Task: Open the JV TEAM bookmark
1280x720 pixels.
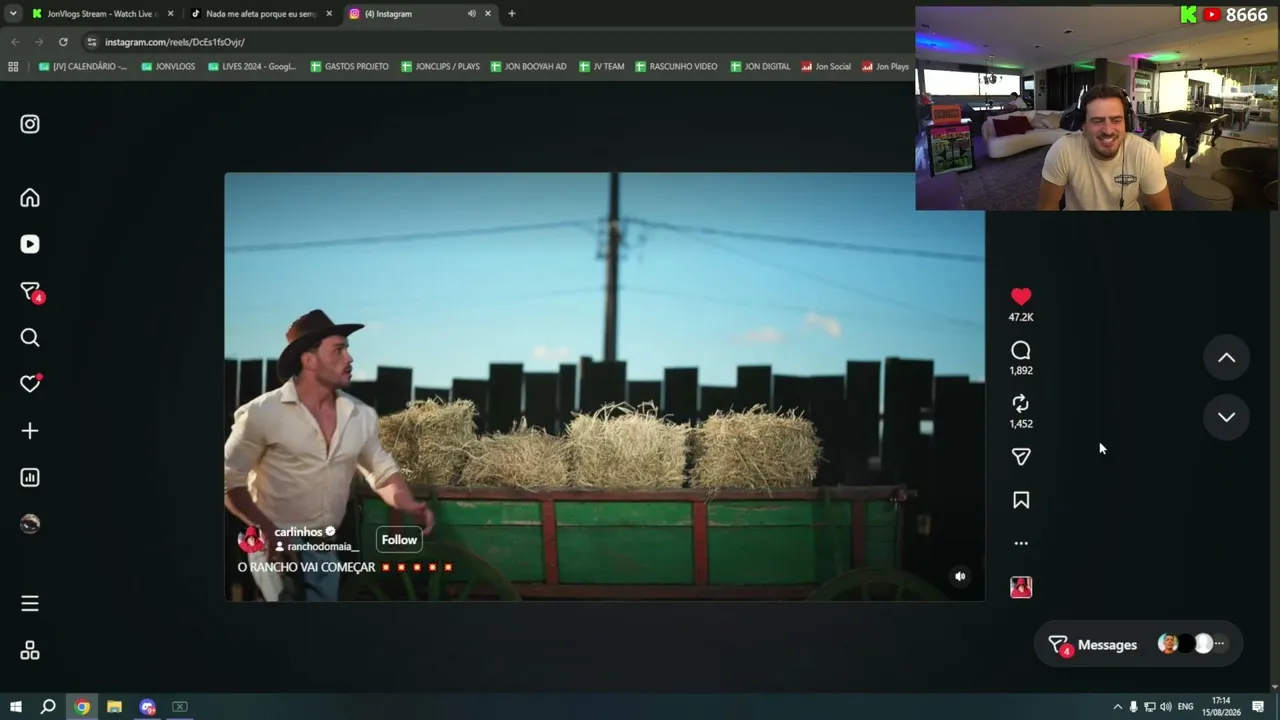Action: point(601,67)
